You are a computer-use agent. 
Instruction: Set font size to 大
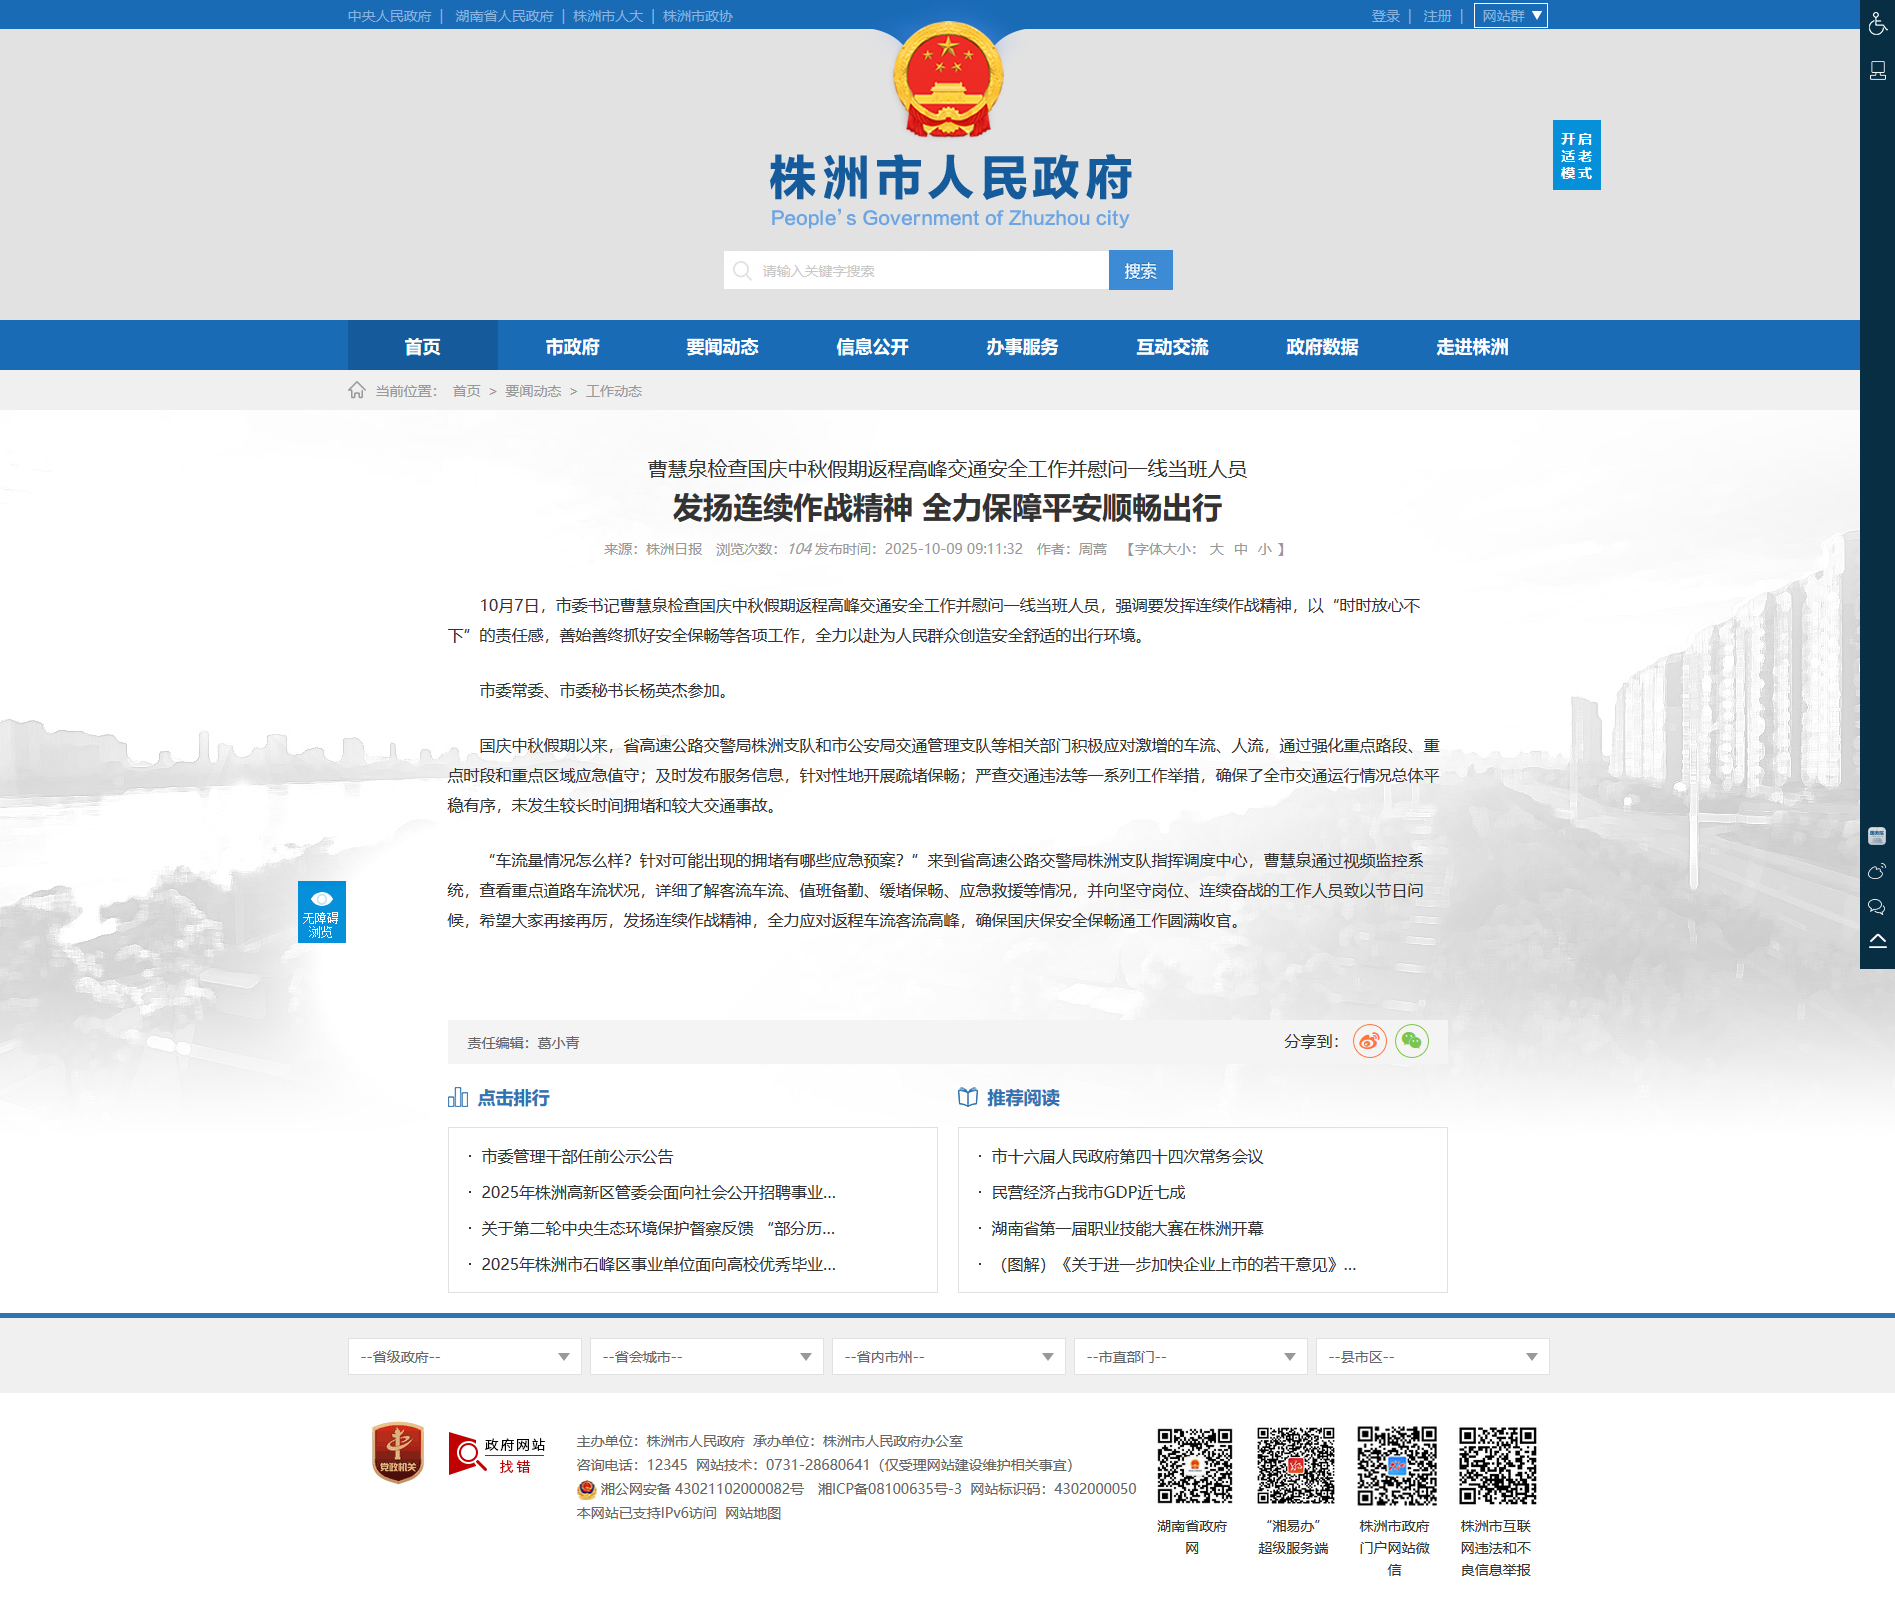point(1216,549)
